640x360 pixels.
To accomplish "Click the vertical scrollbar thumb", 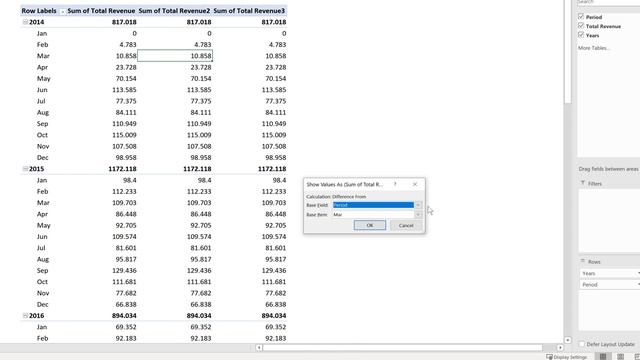I will point(568,51).
